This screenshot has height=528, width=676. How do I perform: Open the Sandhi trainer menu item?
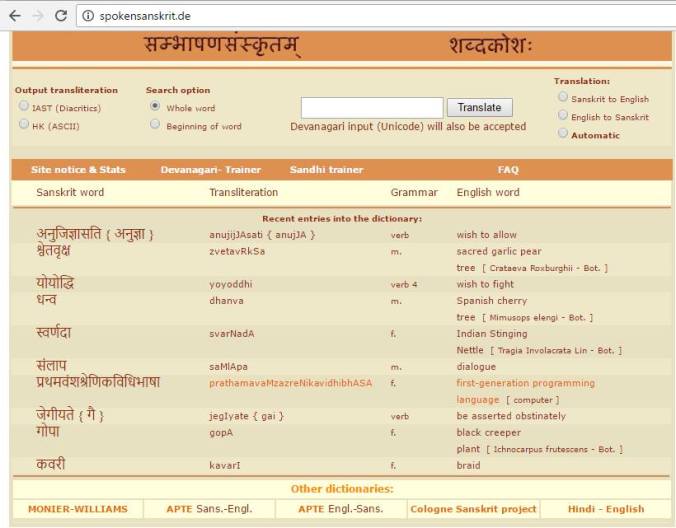click(x=326, y=170)
